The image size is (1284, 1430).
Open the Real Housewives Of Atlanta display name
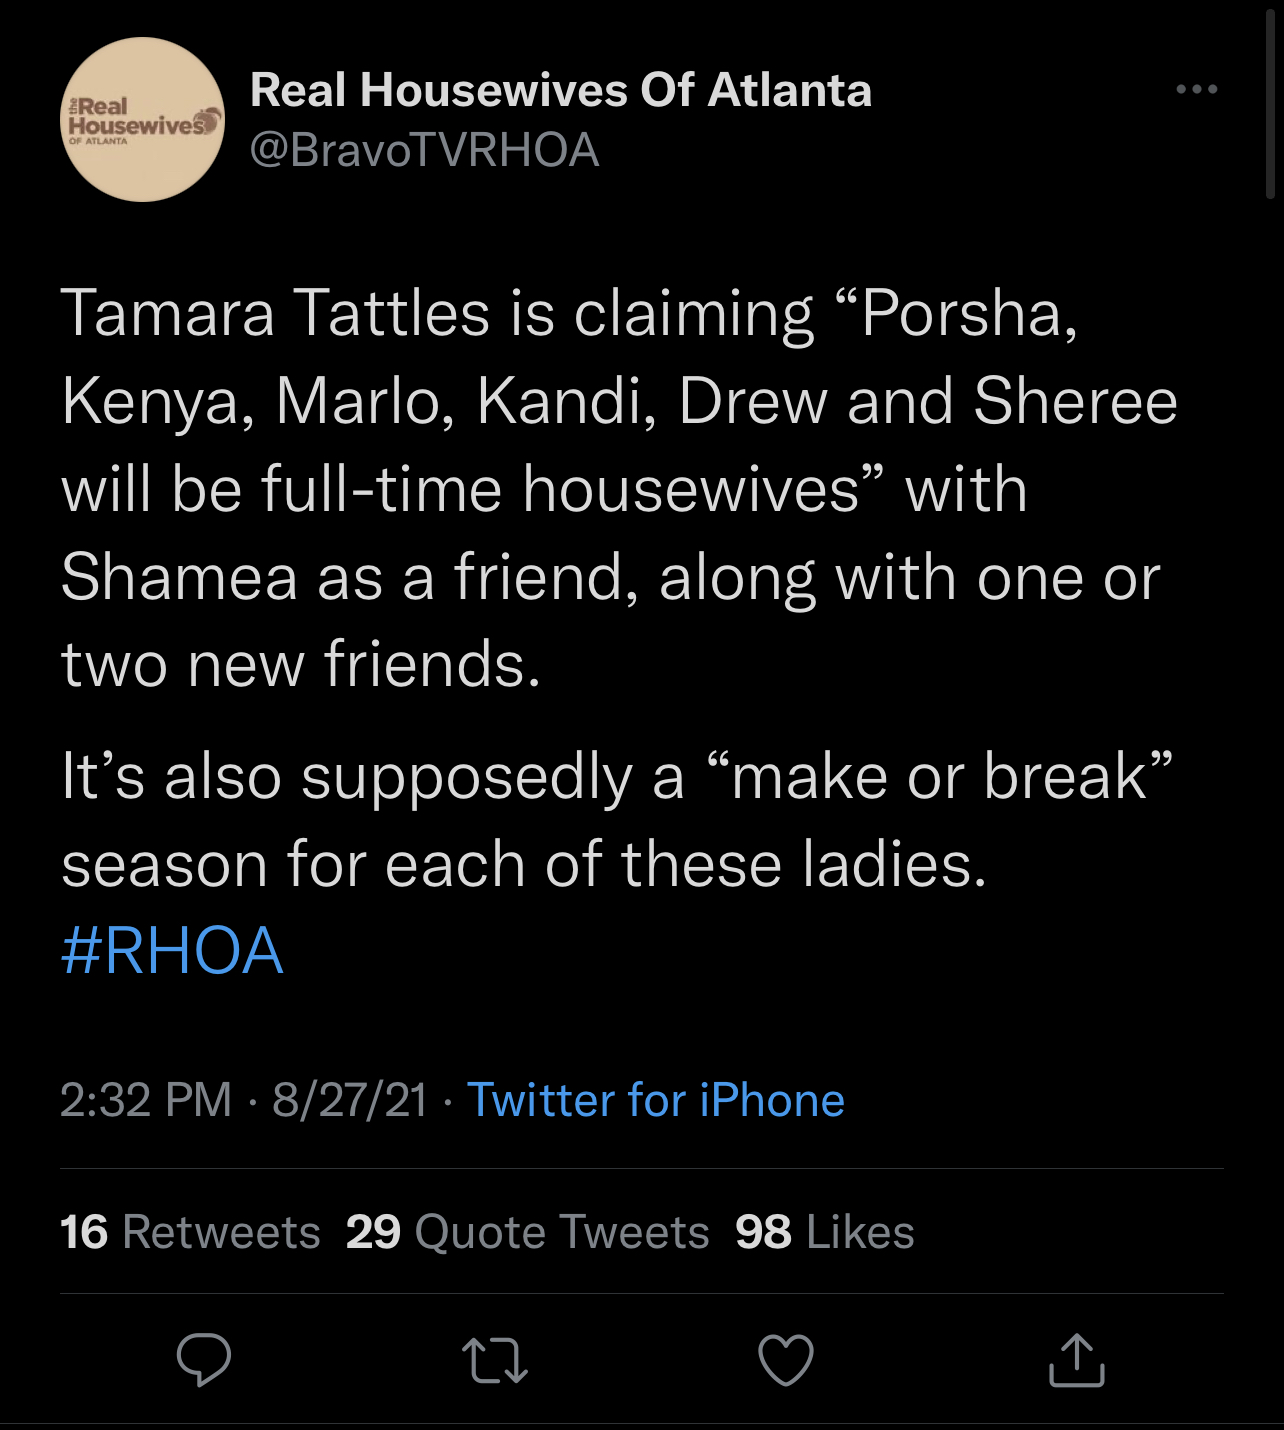(x=560, y=90)
